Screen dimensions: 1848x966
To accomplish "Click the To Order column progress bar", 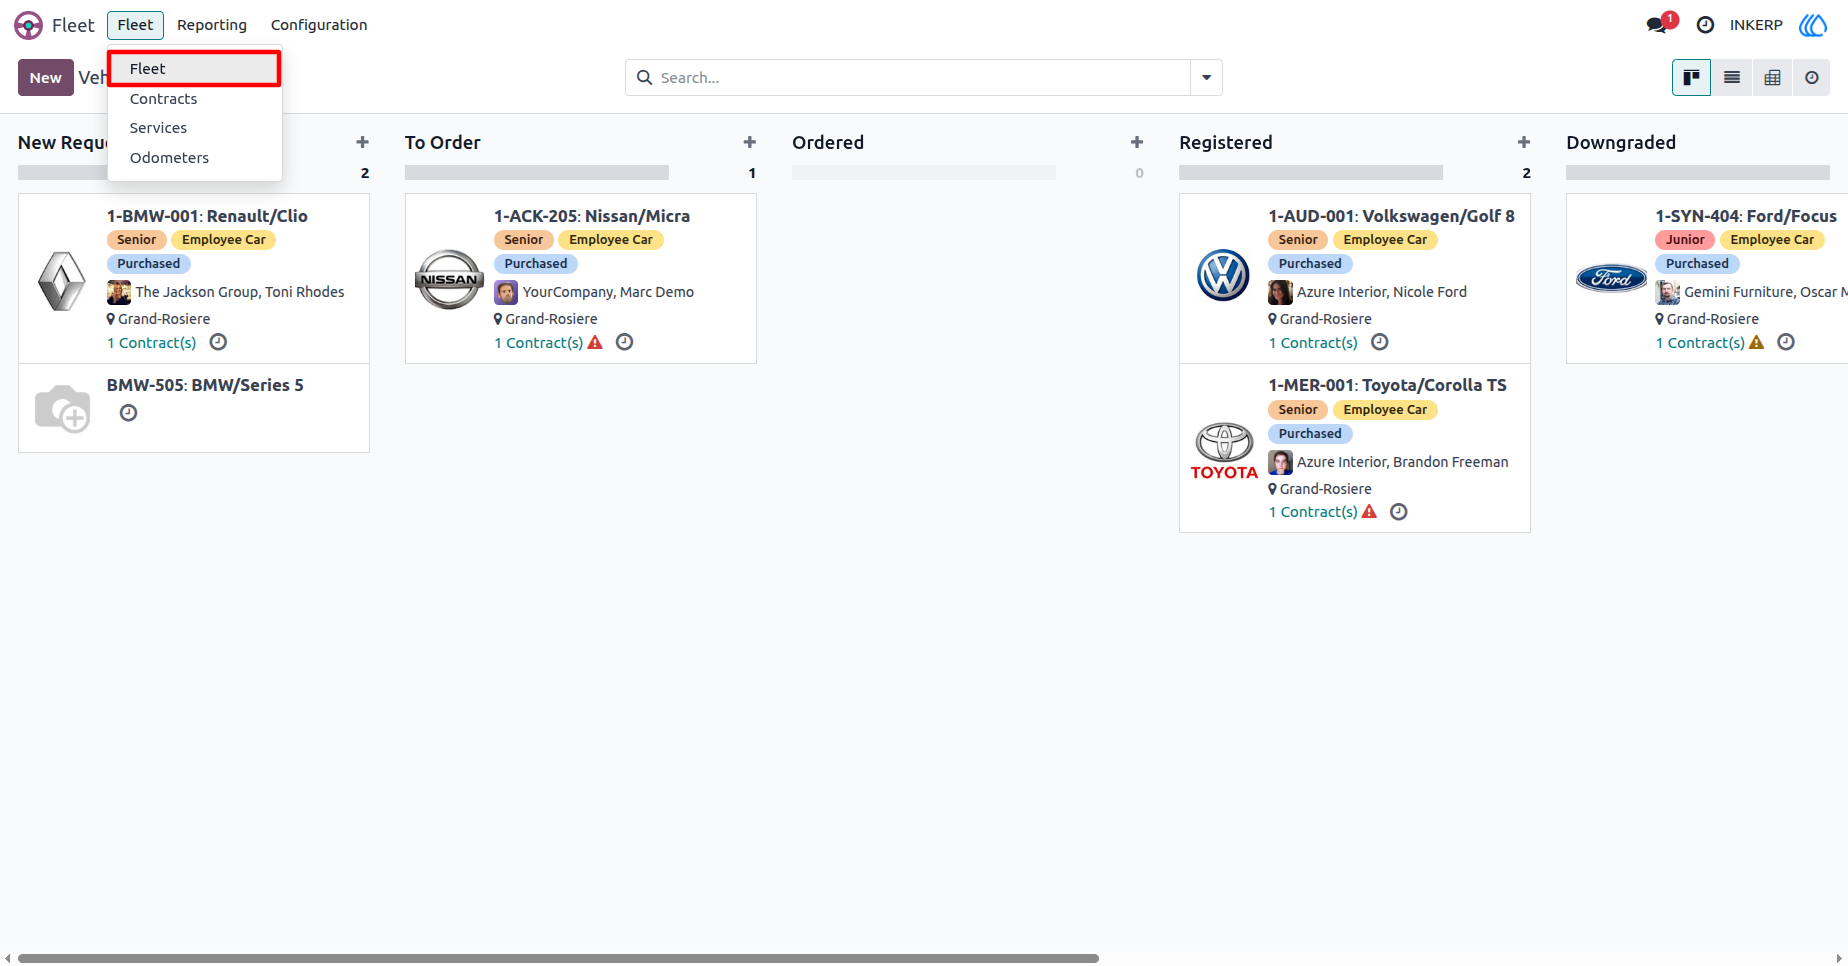I will click(x=537, y=173).
